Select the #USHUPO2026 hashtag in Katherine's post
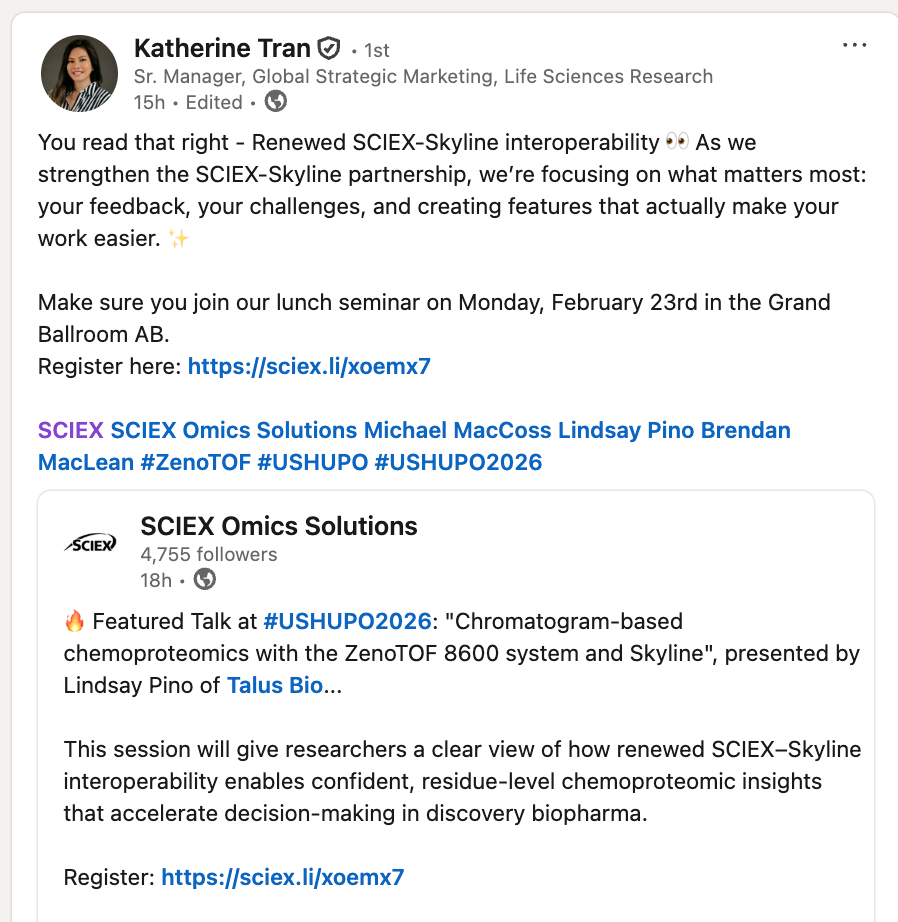The image size is (898, 922). coord(463,462)
